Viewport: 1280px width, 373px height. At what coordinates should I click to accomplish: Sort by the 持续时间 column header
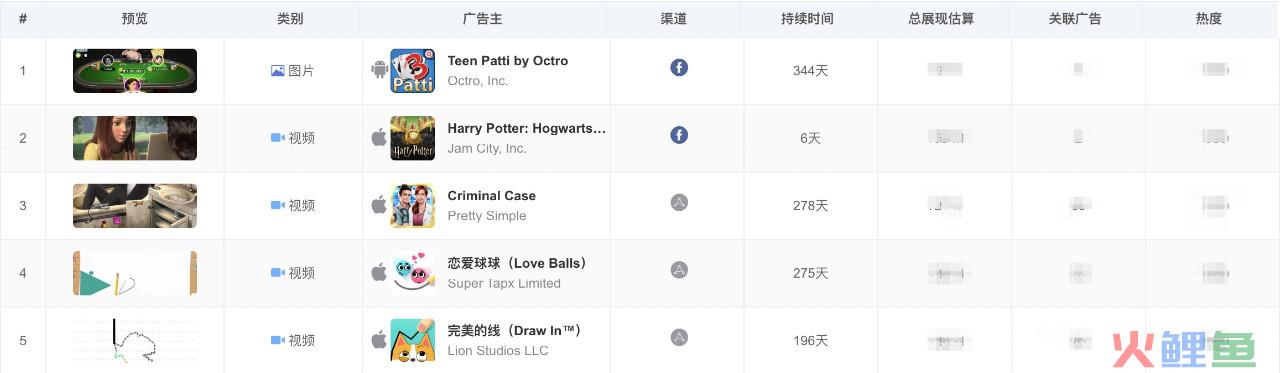click(x=807, y=19)
